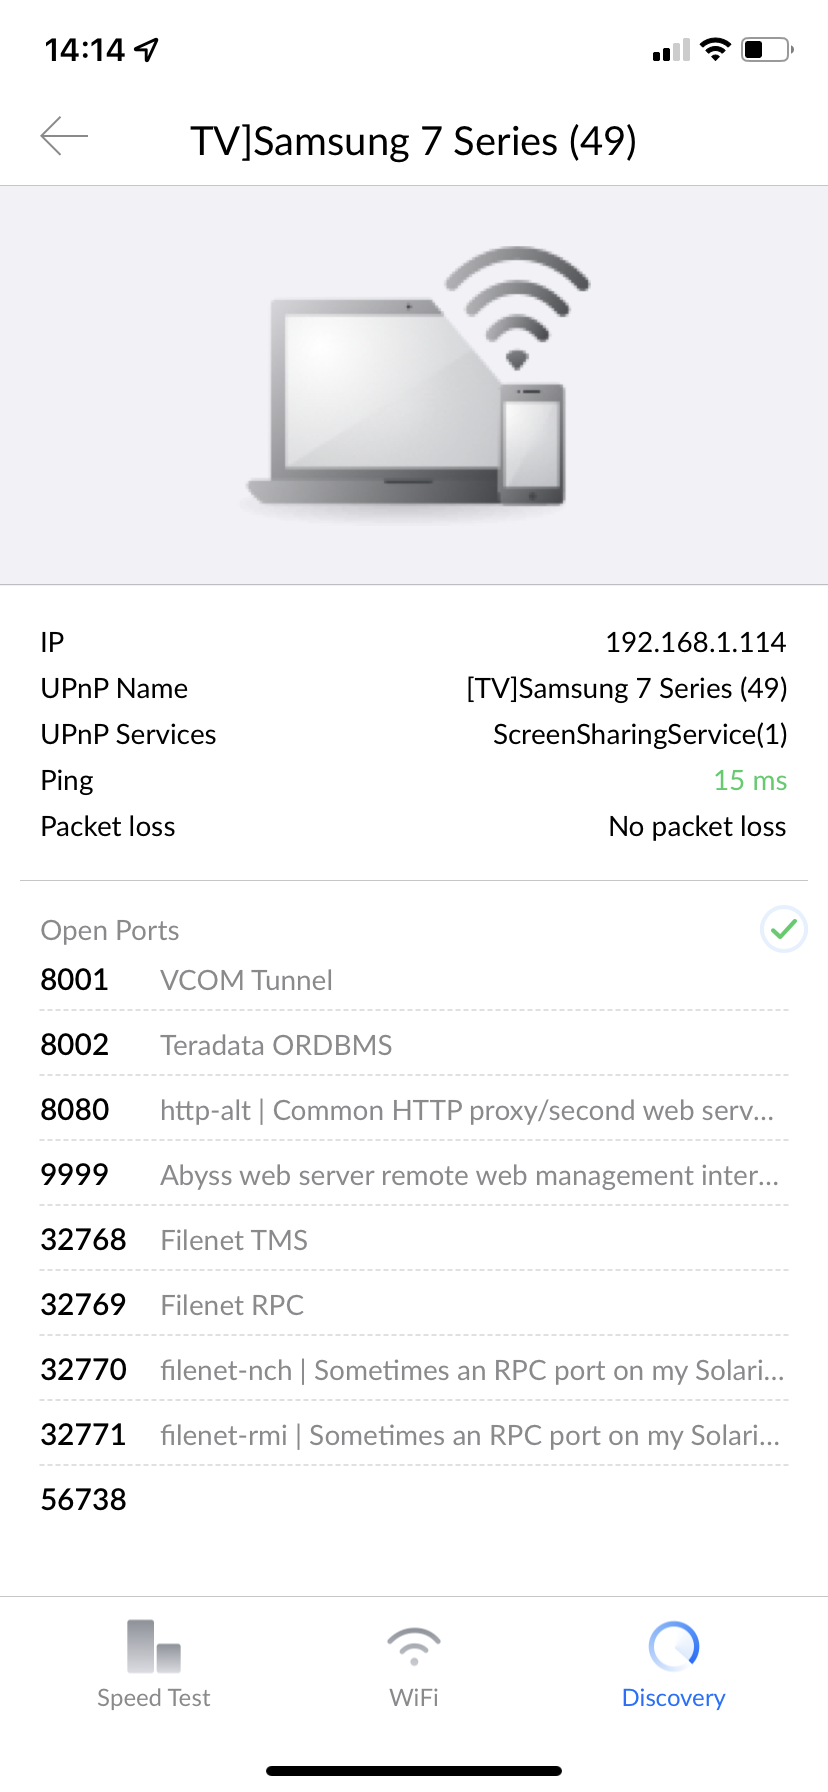
Task: Switch to the Speed Test tab
Action: pos(153,1660)
